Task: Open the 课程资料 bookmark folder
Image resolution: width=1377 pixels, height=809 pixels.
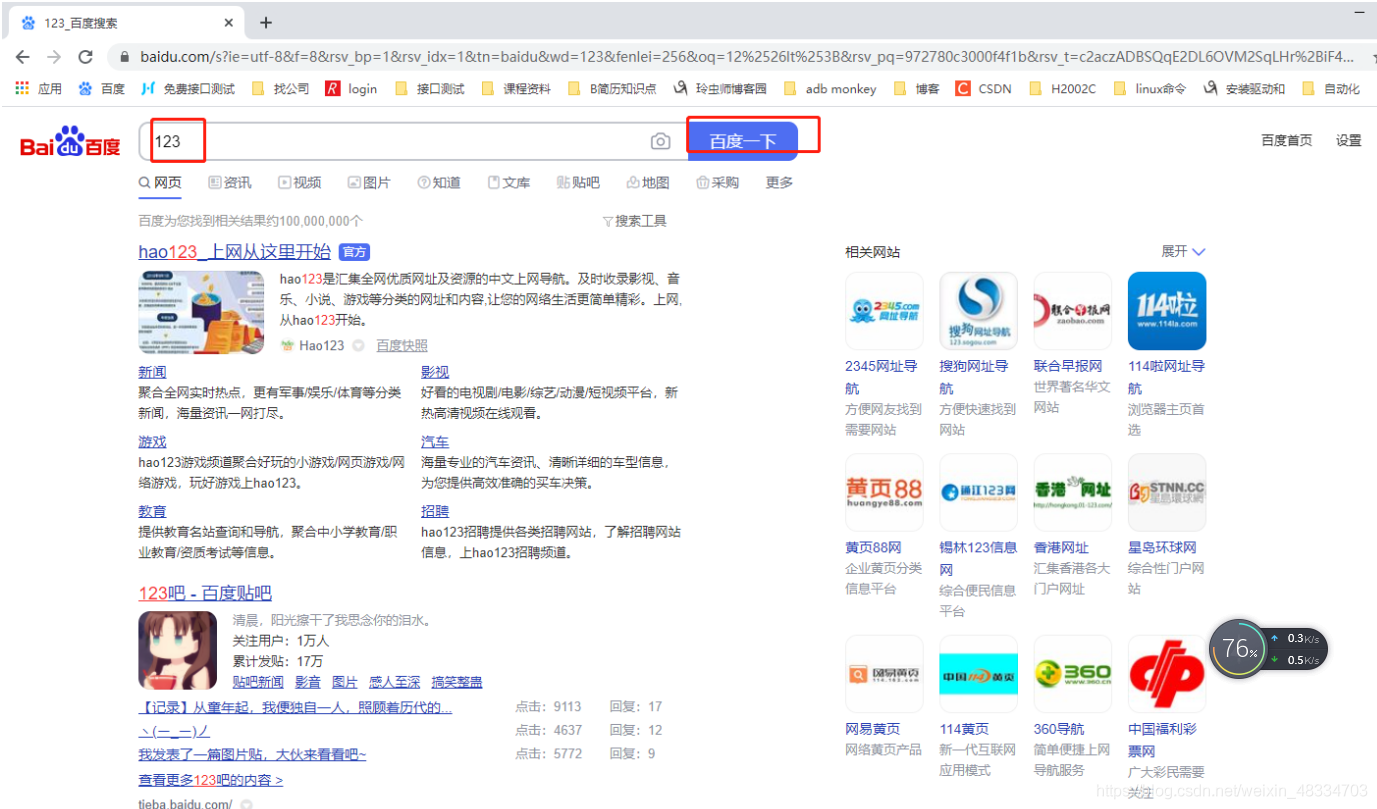Action: coord(516,88)
